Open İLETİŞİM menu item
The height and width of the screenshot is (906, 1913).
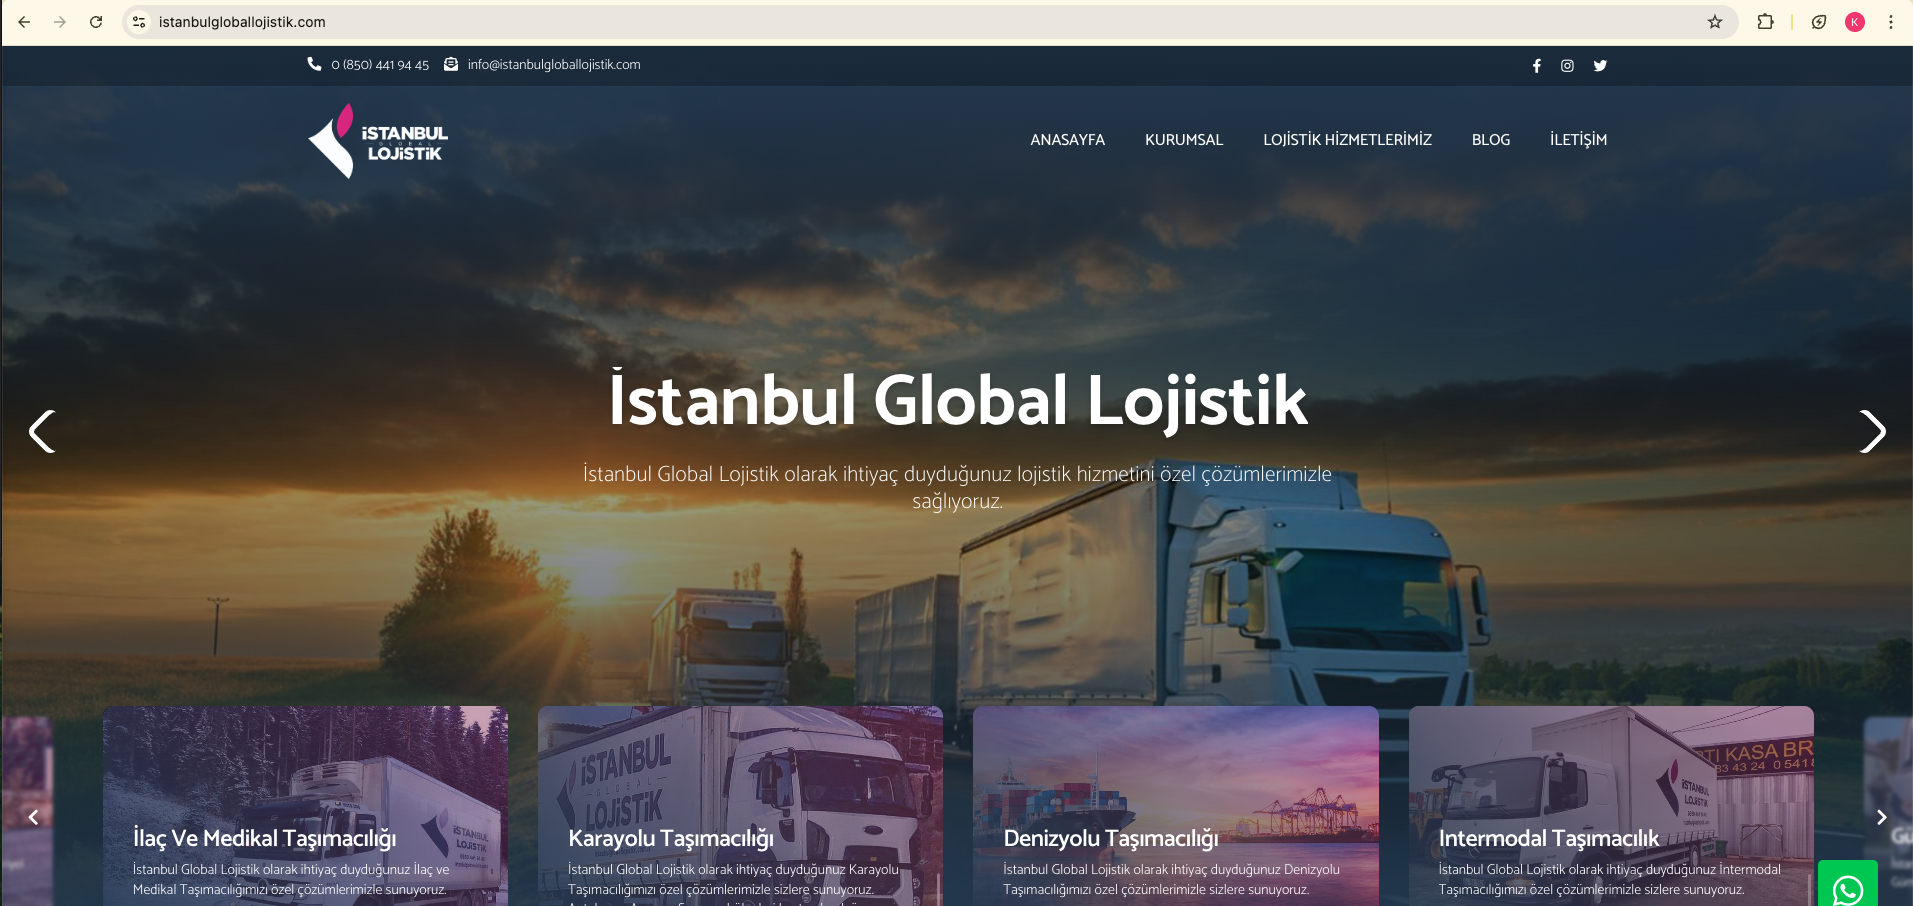(x=1578, y=140)
